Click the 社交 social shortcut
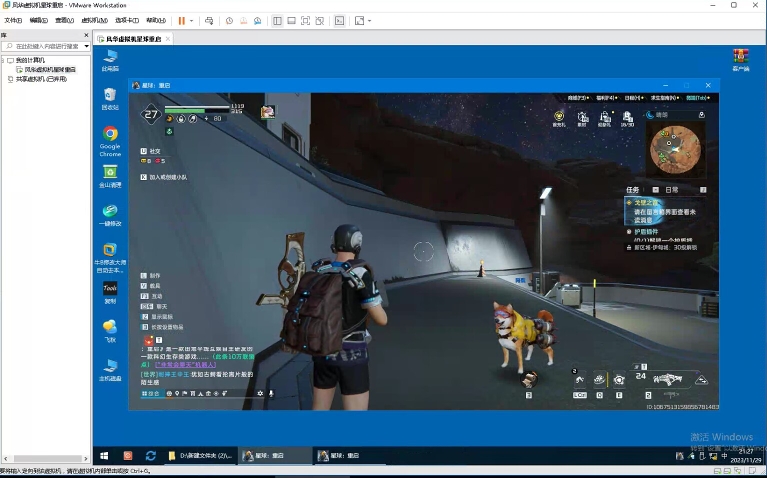 [151, 151]
